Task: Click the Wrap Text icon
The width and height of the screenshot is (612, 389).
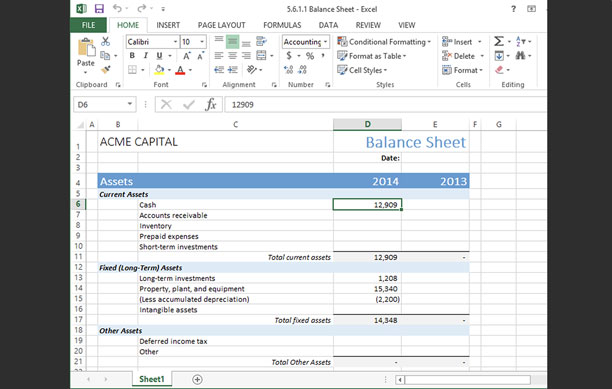Action: coord(261,41)
